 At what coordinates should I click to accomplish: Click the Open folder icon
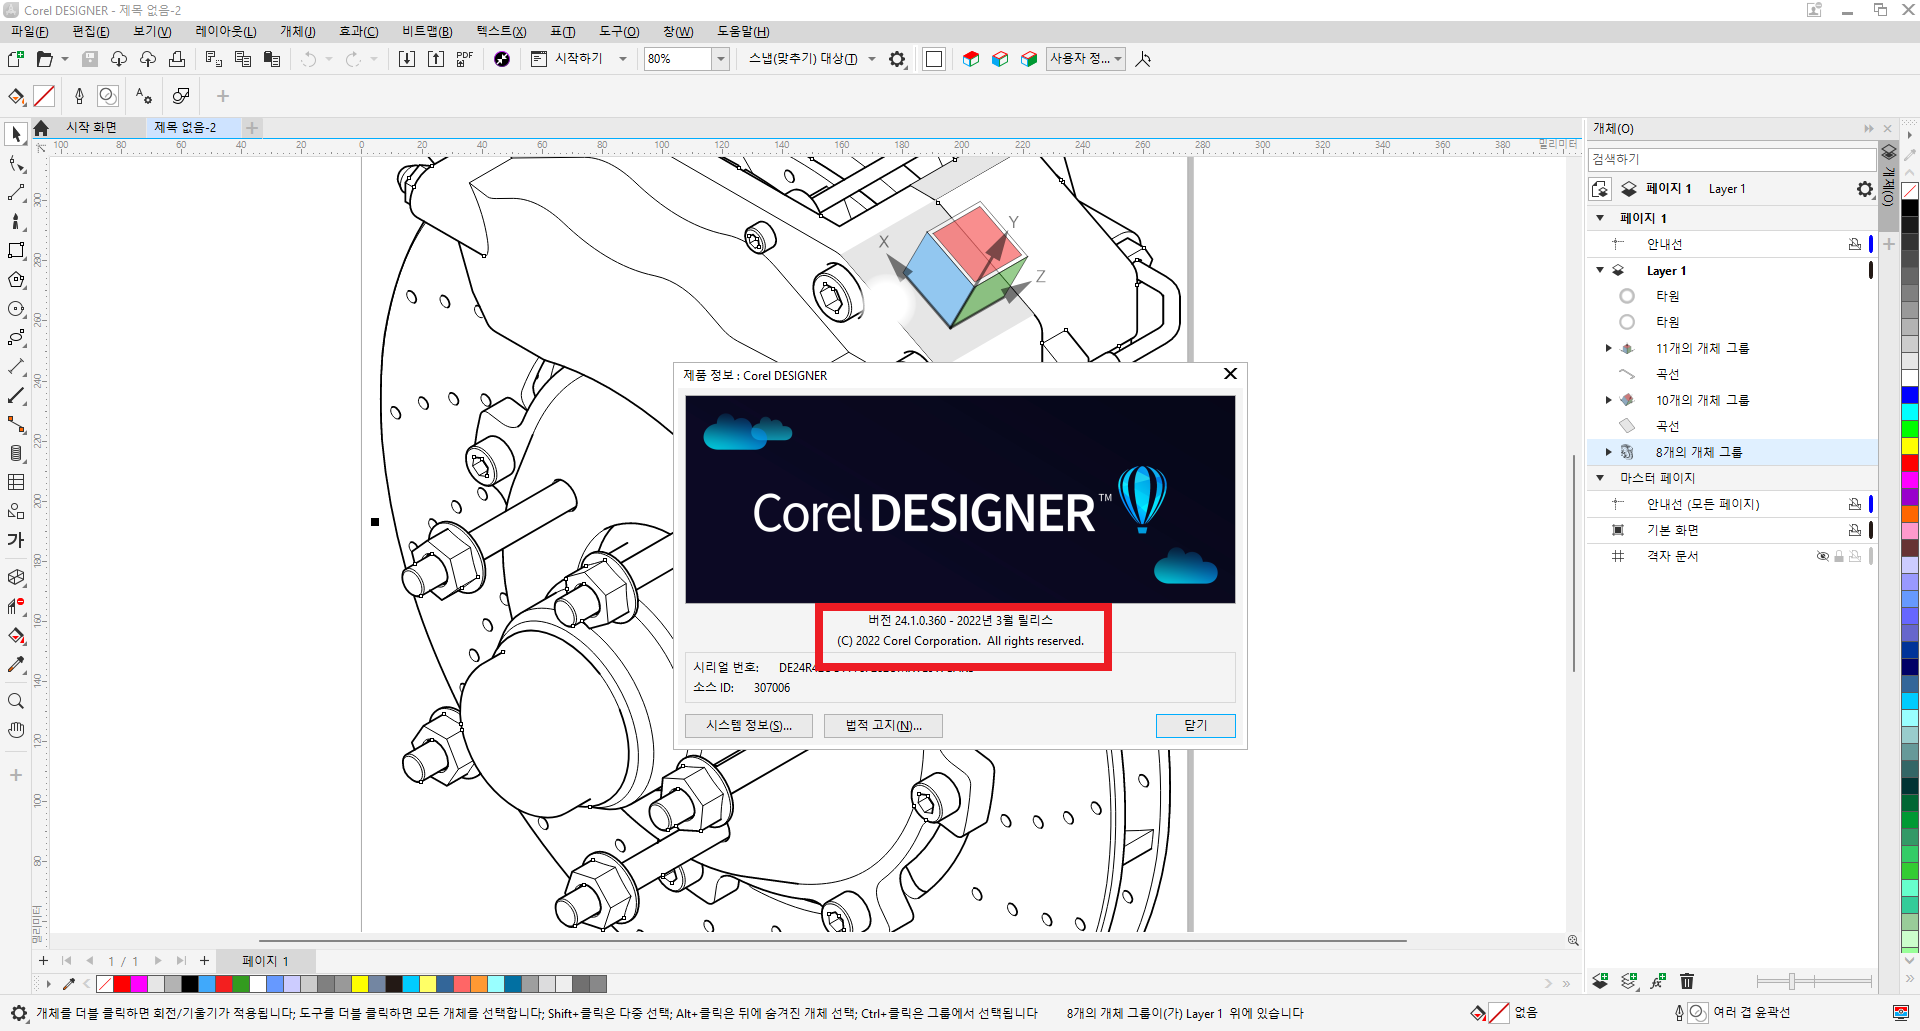44,59
